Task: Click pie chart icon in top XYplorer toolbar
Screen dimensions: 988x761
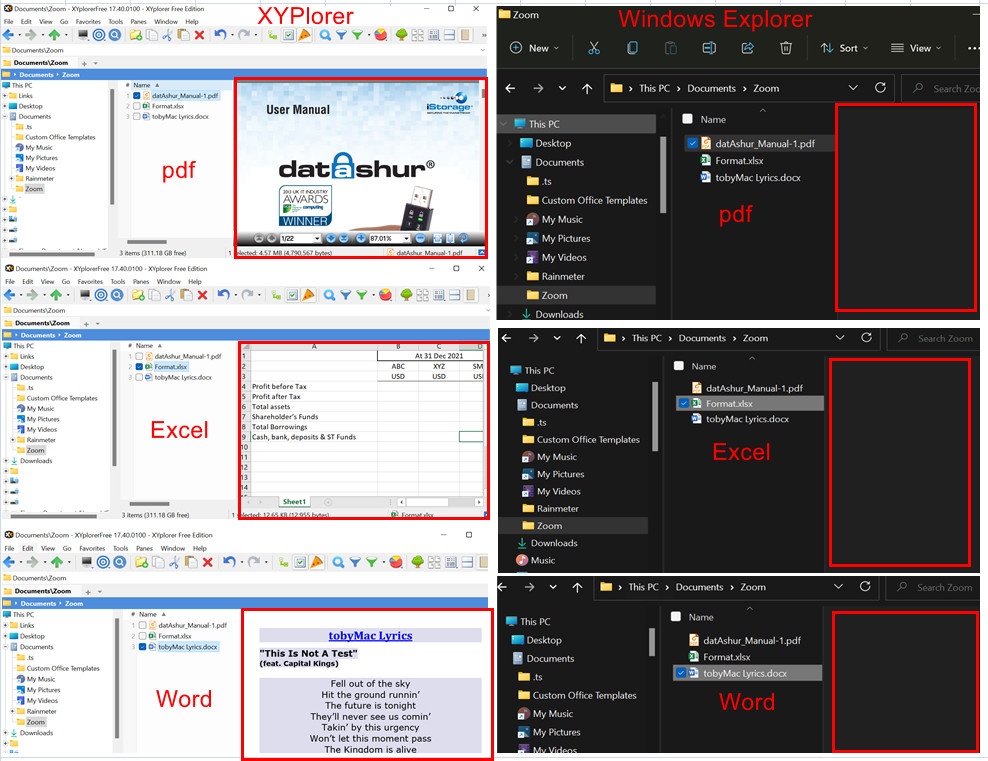Action: click(x=381, y=35)
